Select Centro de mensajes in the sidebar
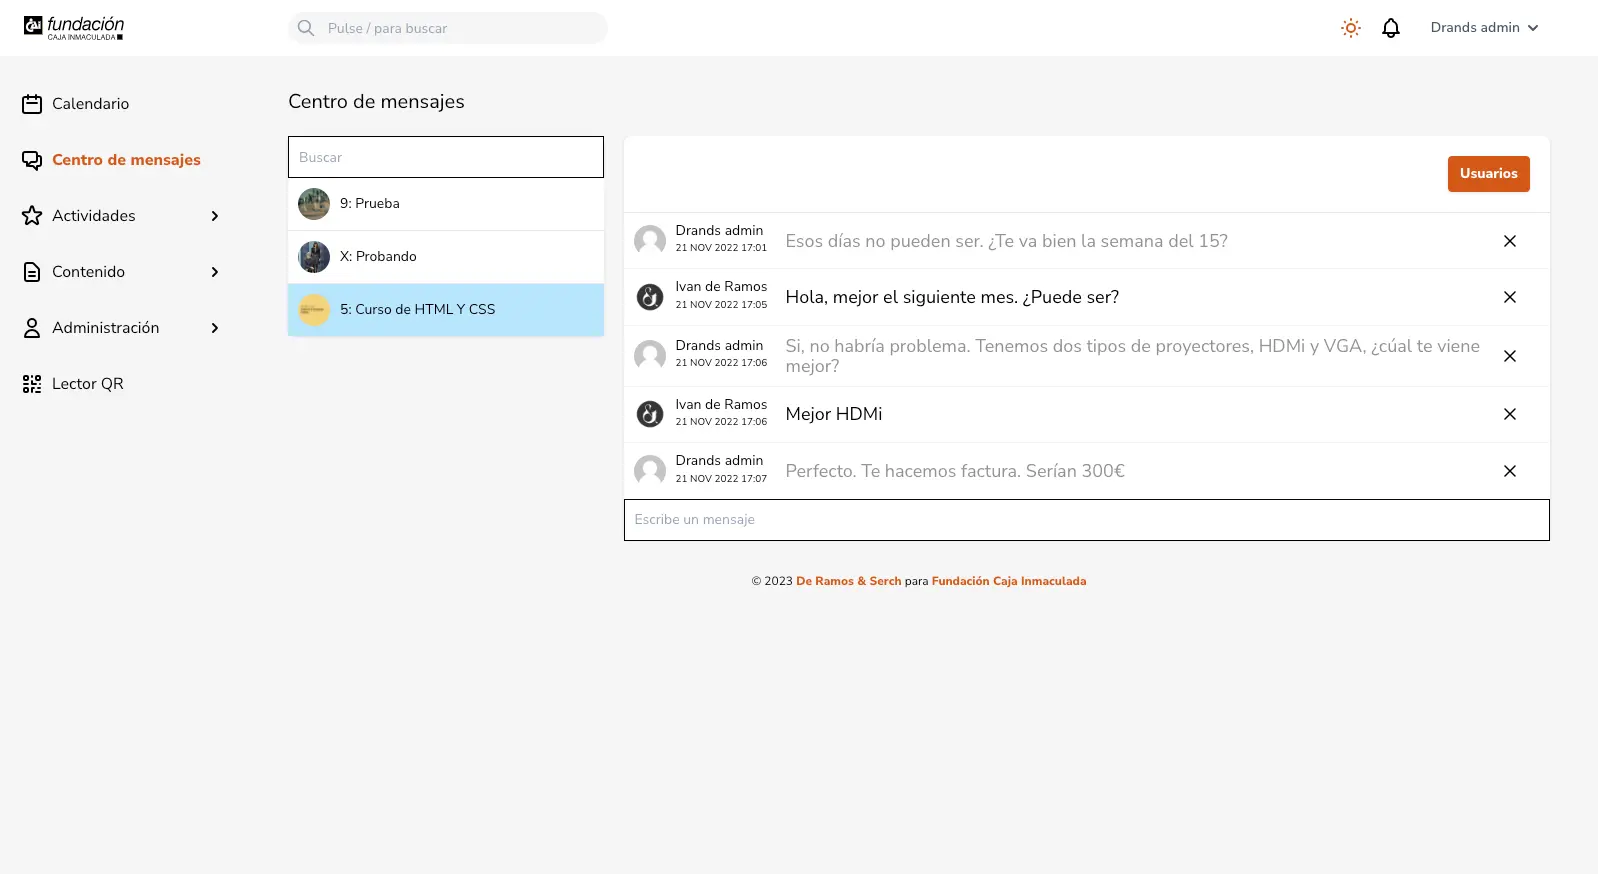 pyautogui.click(x=126, y=160)
